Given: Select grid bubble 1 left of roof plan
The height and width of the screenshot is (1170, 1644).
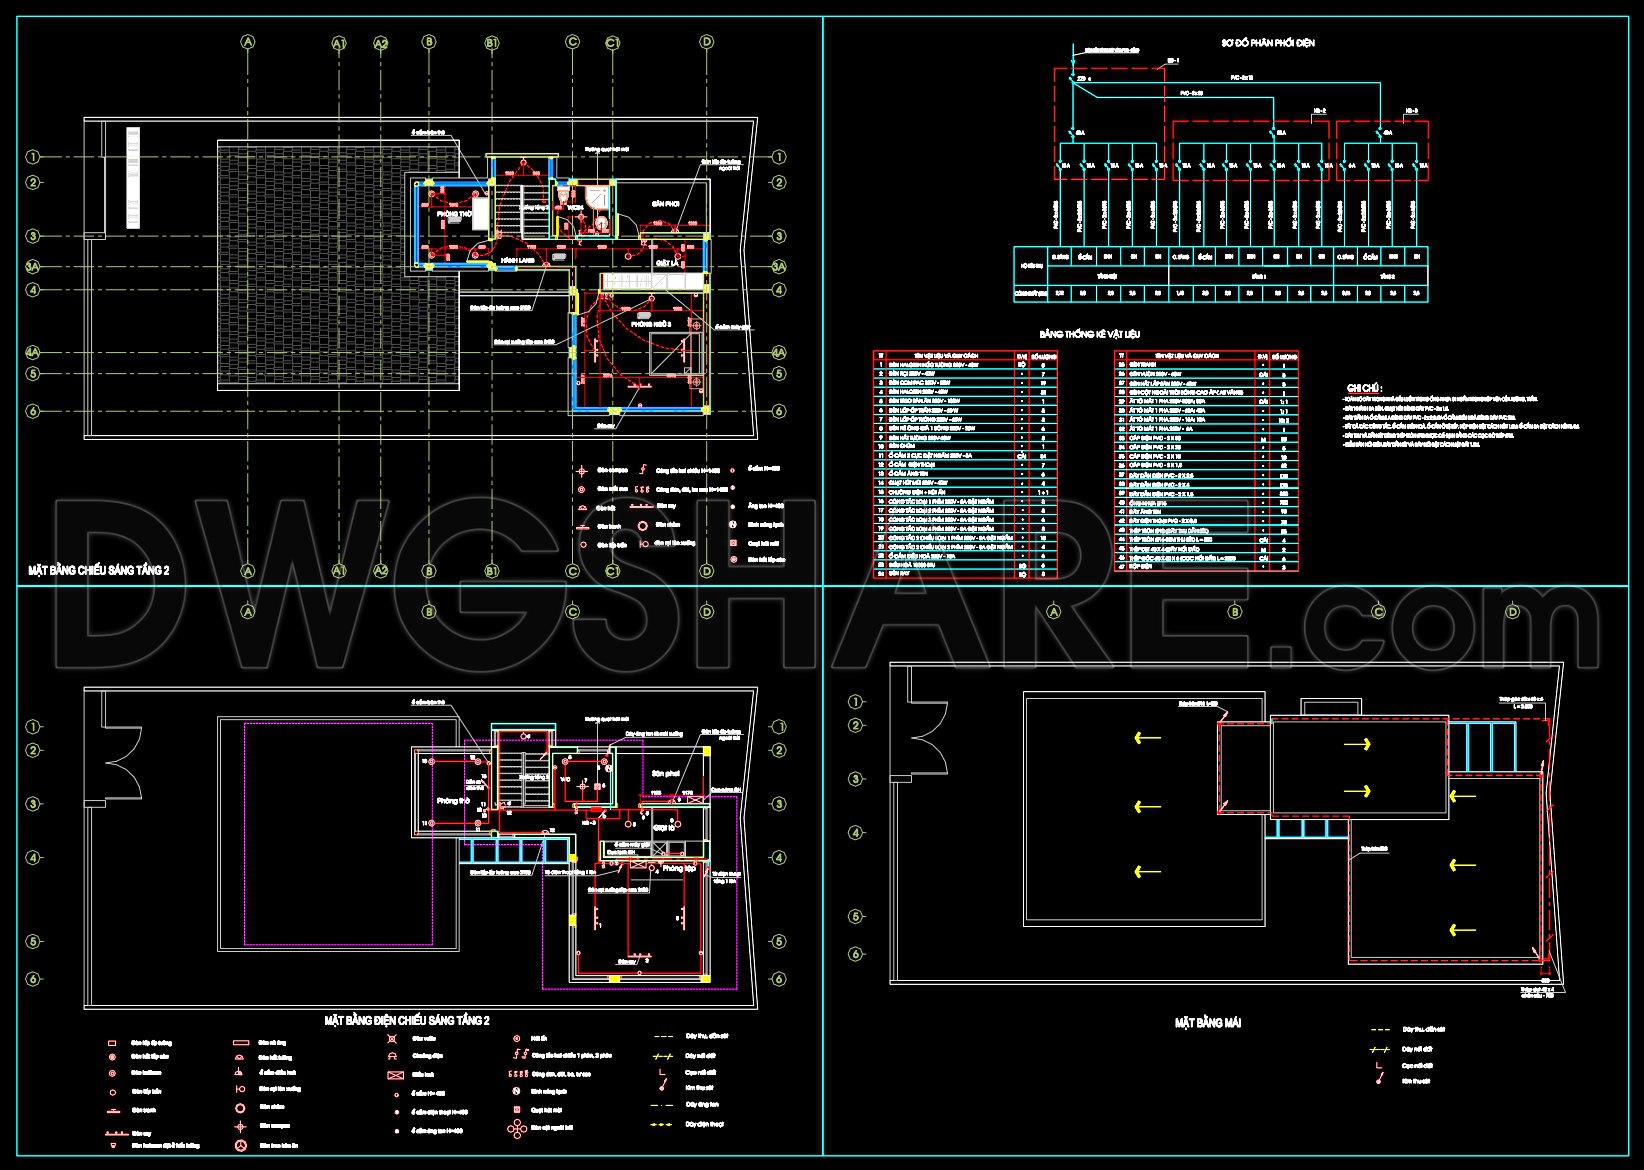Looking at the screenshot, I should [856, 703].
